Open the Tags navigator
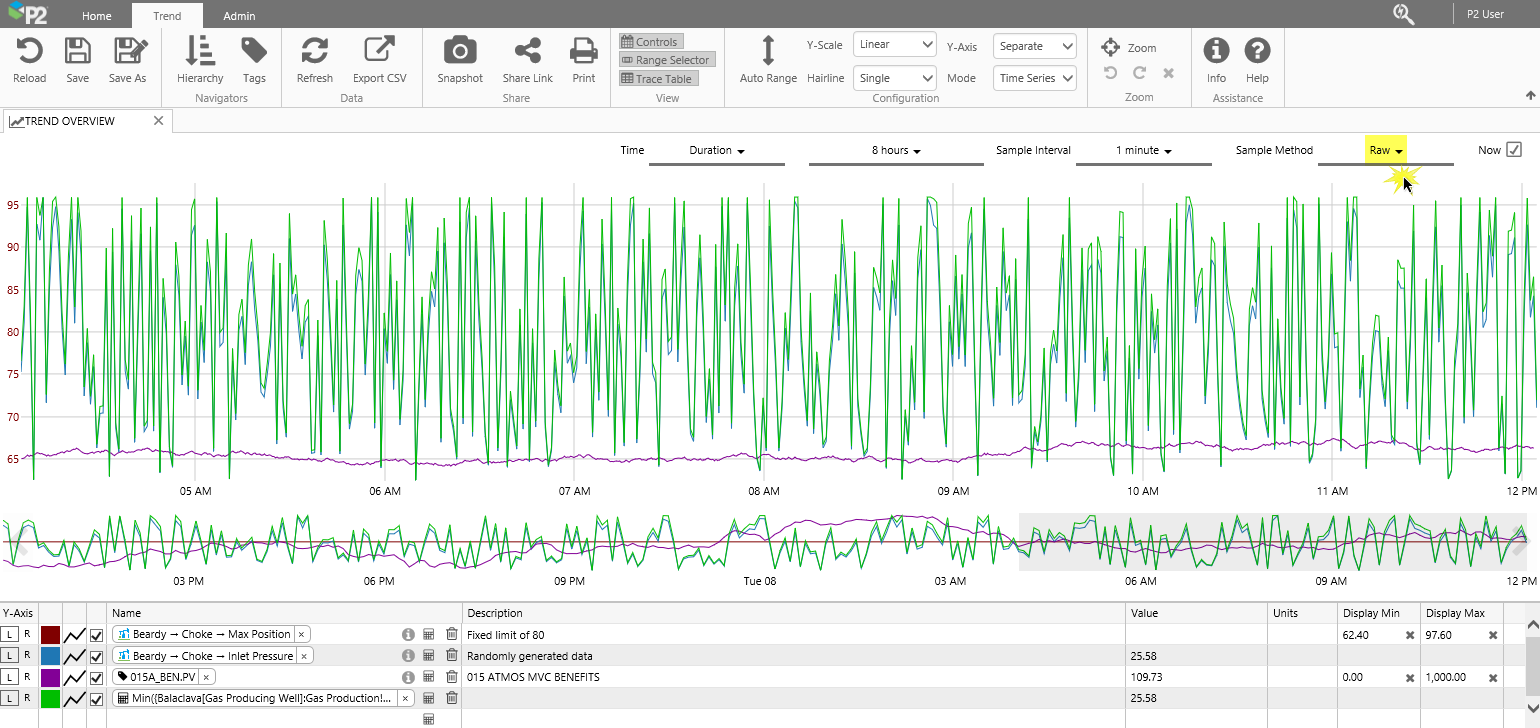 pyautogui.click(x=254, y=51)
